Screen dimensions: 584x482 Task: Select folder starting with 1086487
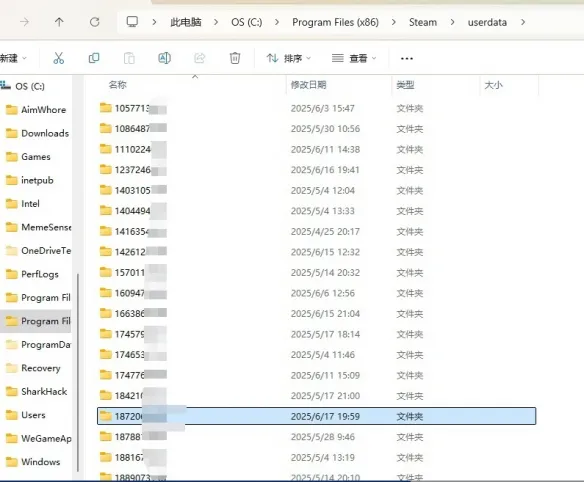(x=317, y=129)
